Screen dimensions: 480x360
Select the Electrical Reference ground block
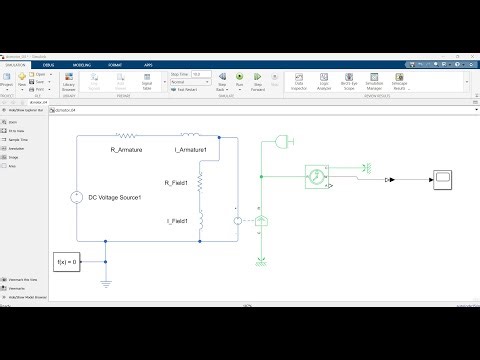pyautogui.click(x=106, y=284)
